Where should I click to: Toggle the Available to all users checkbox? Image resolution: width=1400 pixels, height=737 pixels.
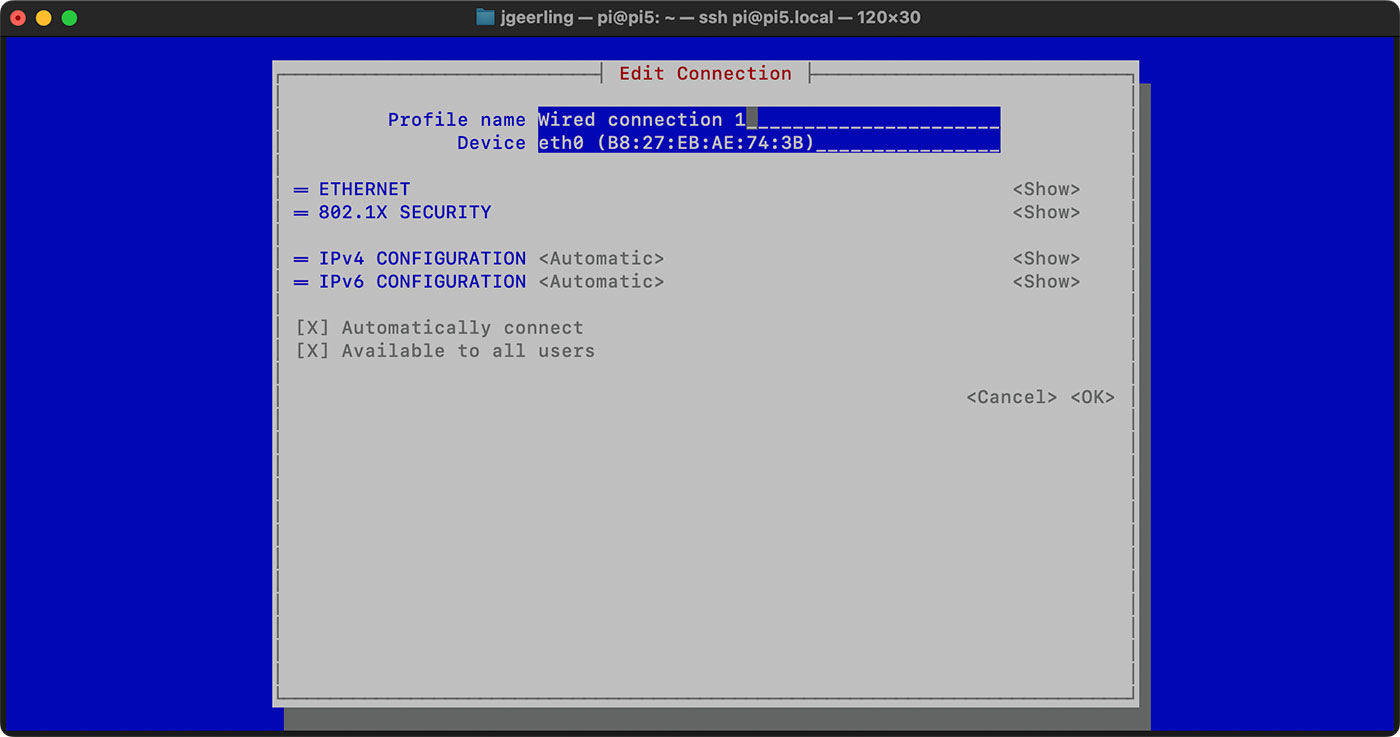click(312, 351)
